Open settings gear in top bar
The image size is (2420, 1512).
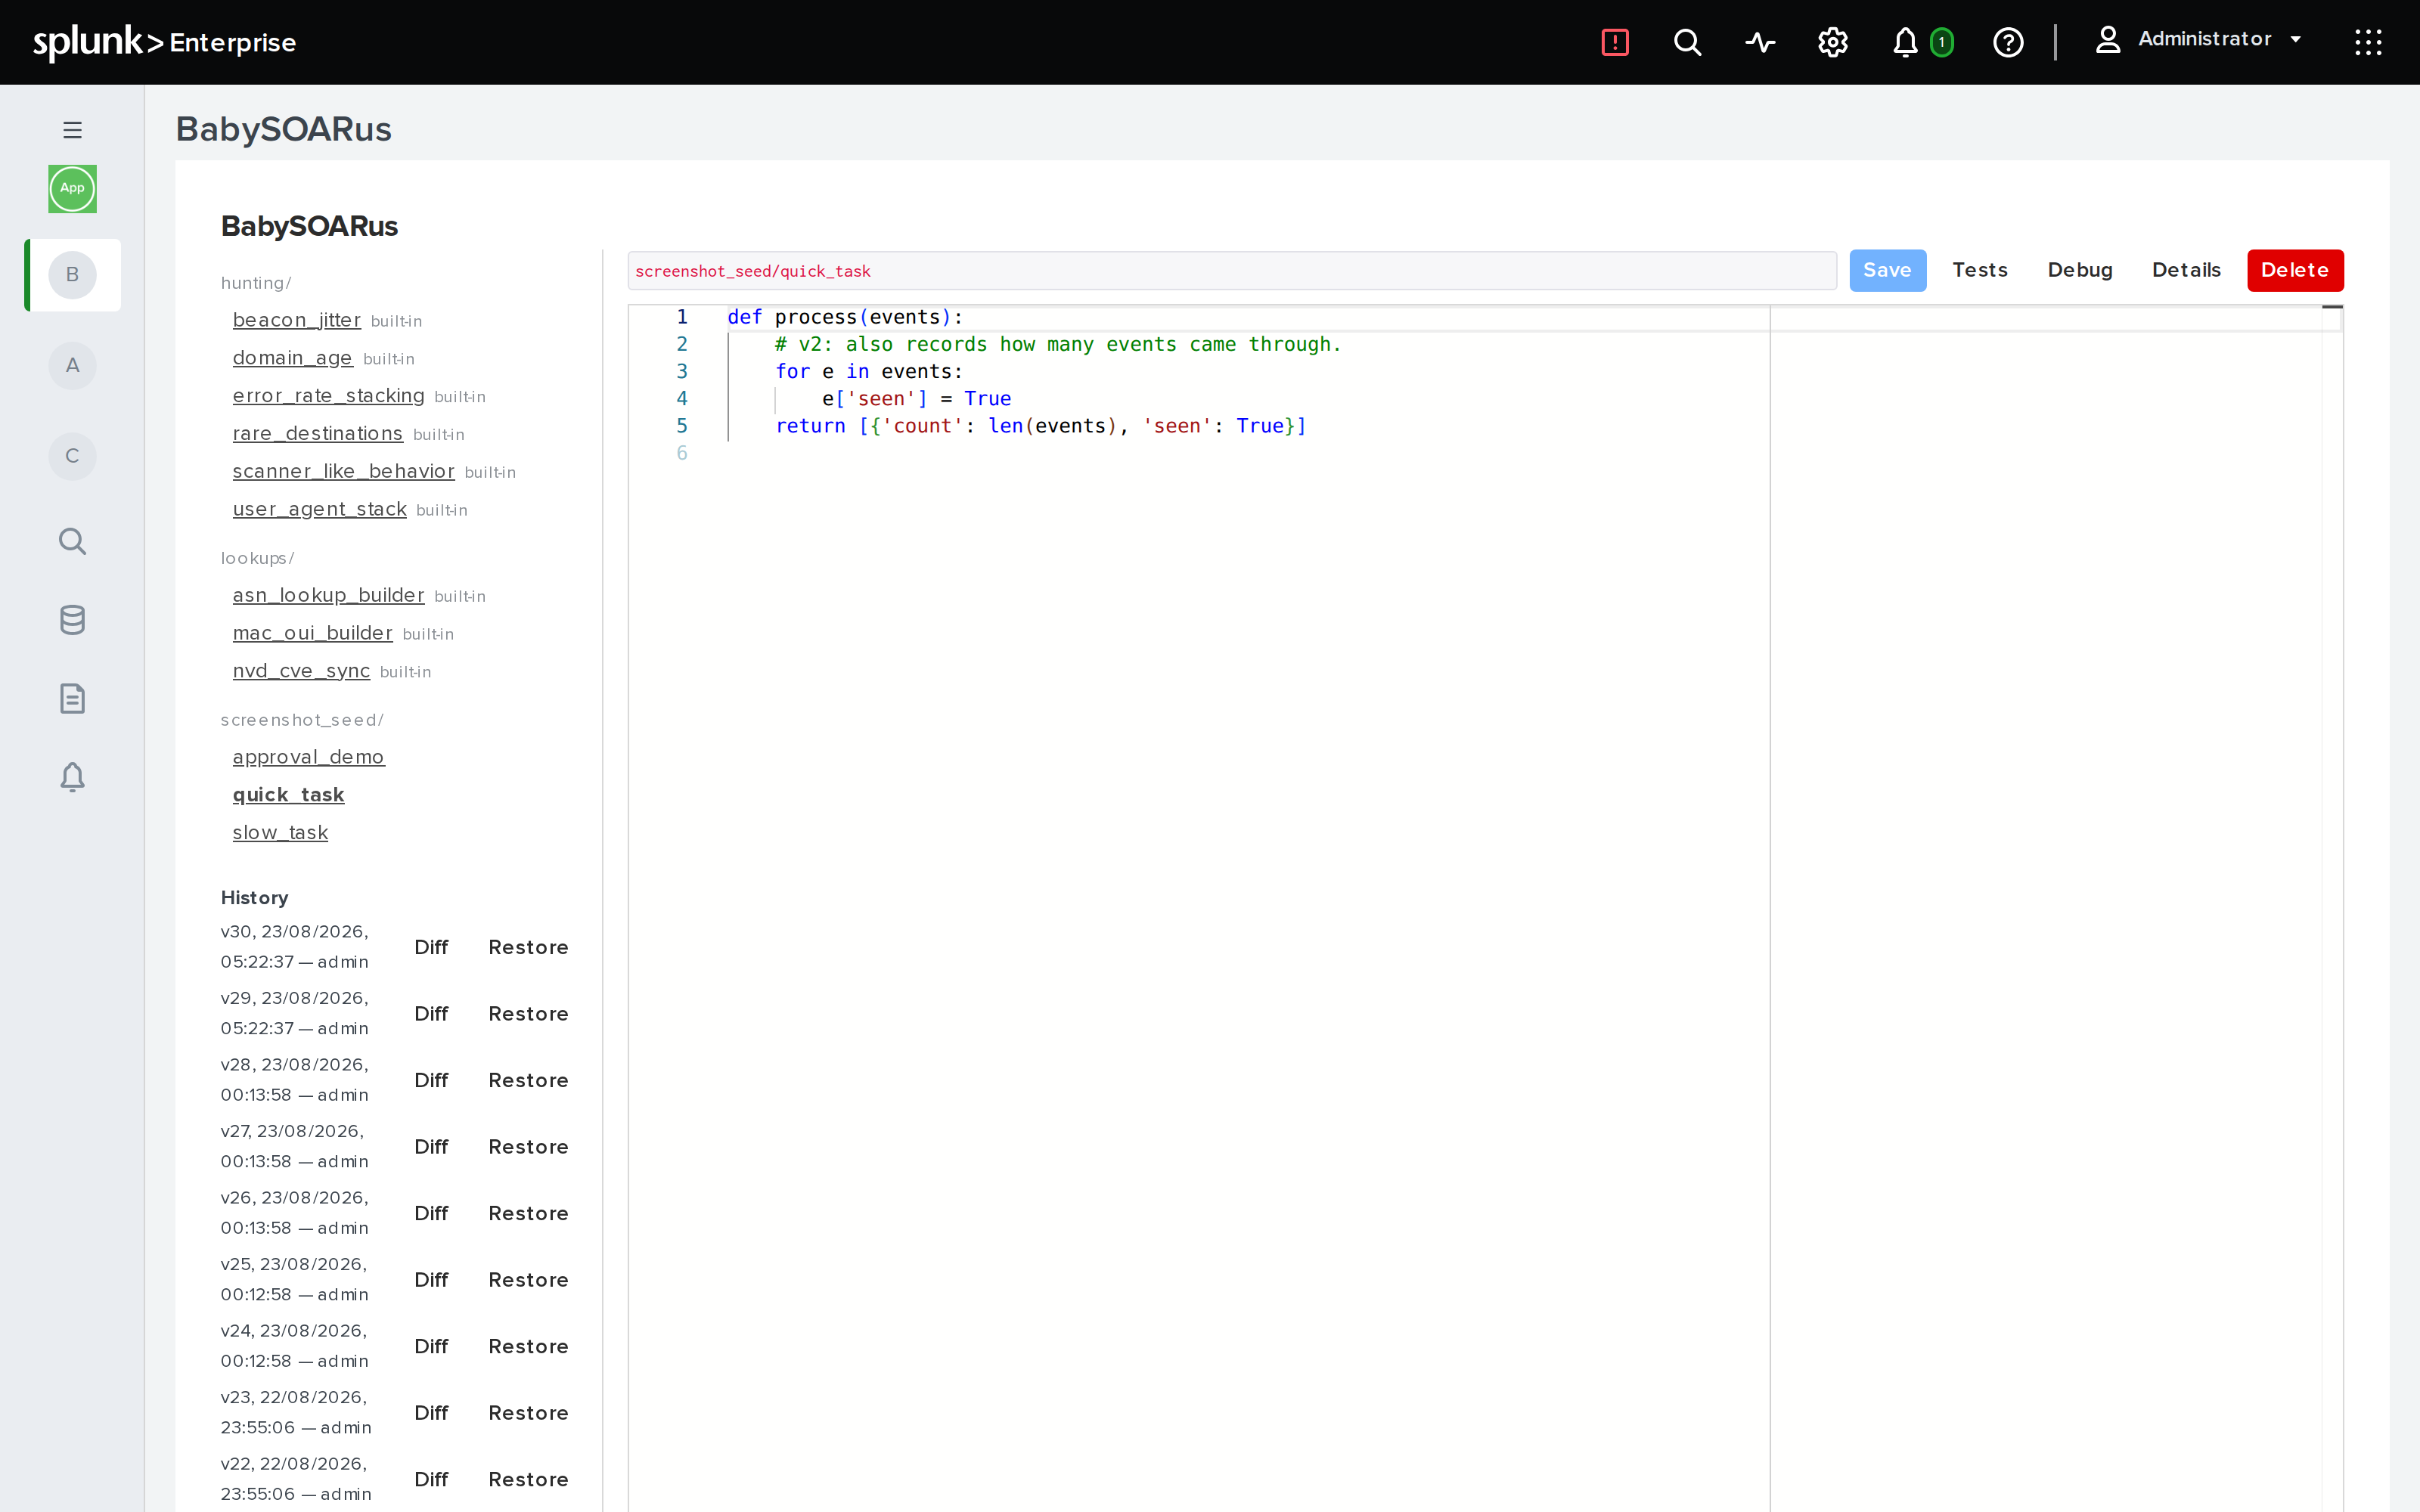click(x=1833, y=42)
